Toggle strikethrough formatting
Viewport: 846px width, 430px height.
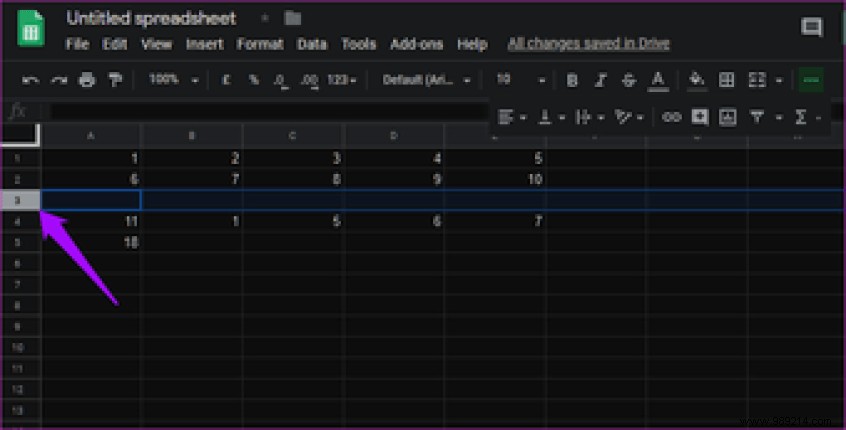point(629,80)
